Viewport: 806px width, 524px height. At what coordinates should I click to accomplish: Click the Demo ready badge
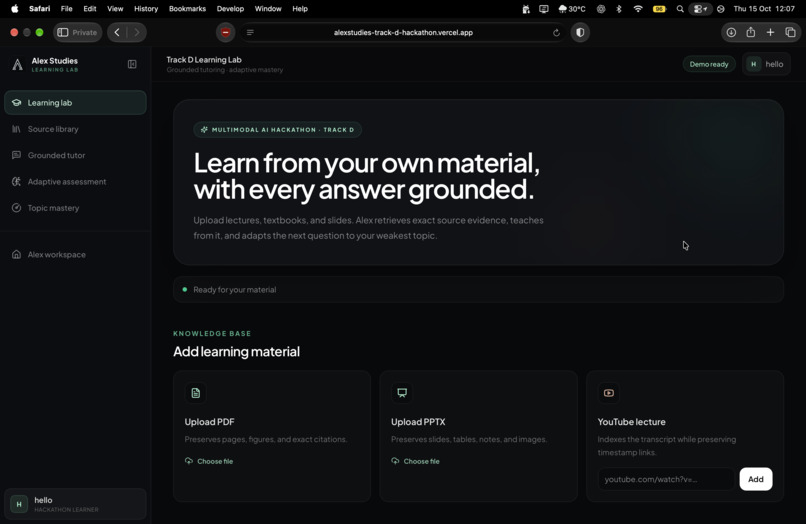(709, 64)
